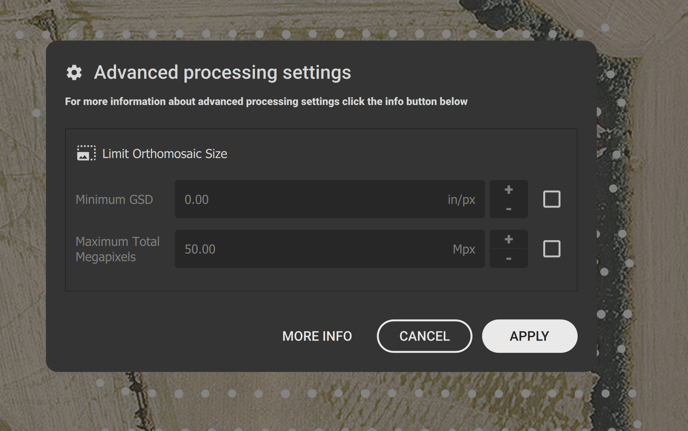Increase Minimum GSD with the plus button

508,190
